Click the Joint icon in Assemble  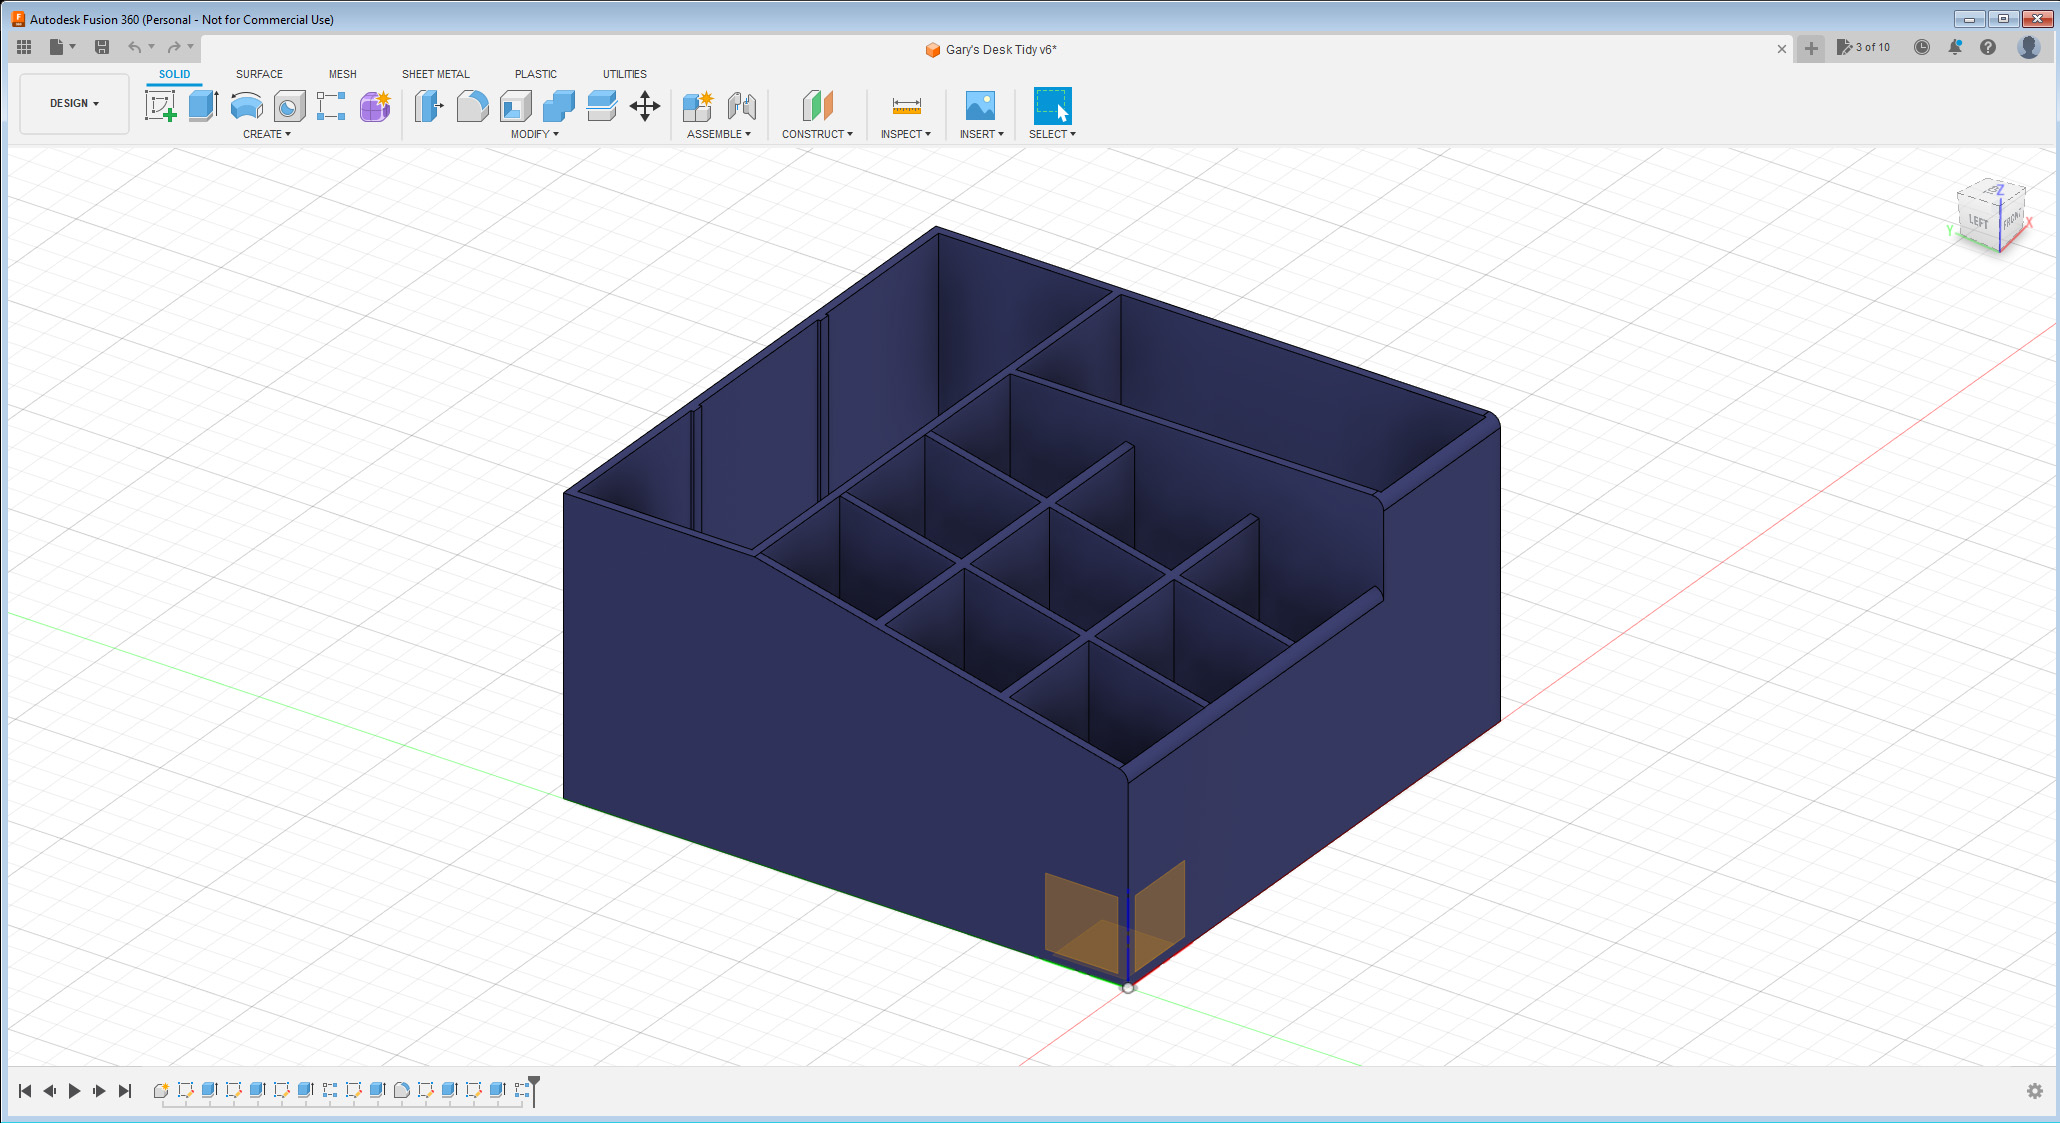[x=742, y=105]
